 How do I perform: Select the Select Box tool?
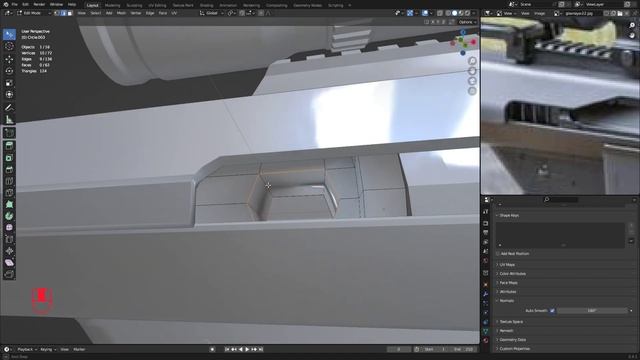9,35
